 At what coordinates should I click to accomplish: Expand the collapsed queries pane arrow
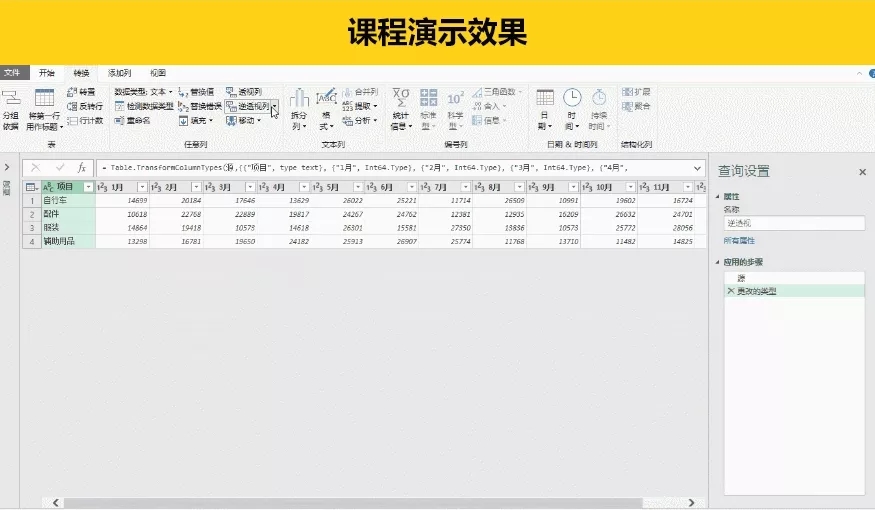pyautogui.click(x=7, y=167)
